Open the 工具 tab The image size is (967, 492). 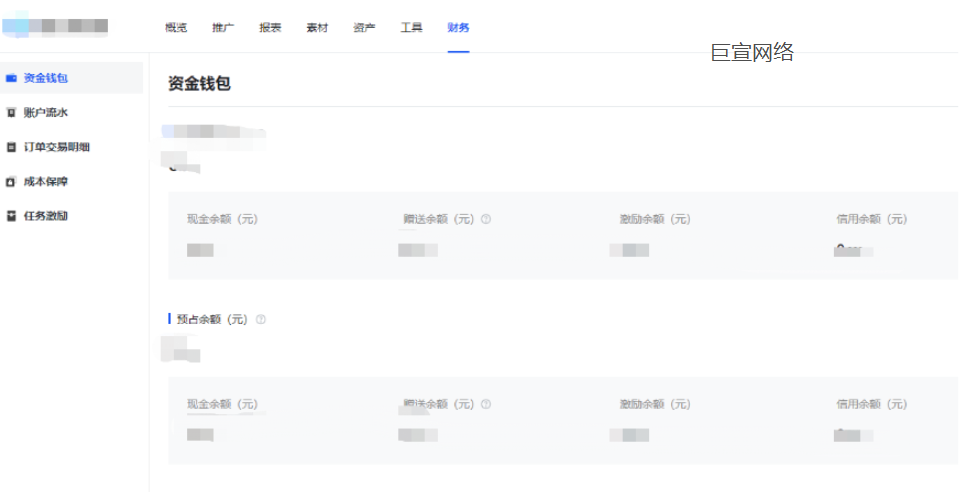point(411,27)
